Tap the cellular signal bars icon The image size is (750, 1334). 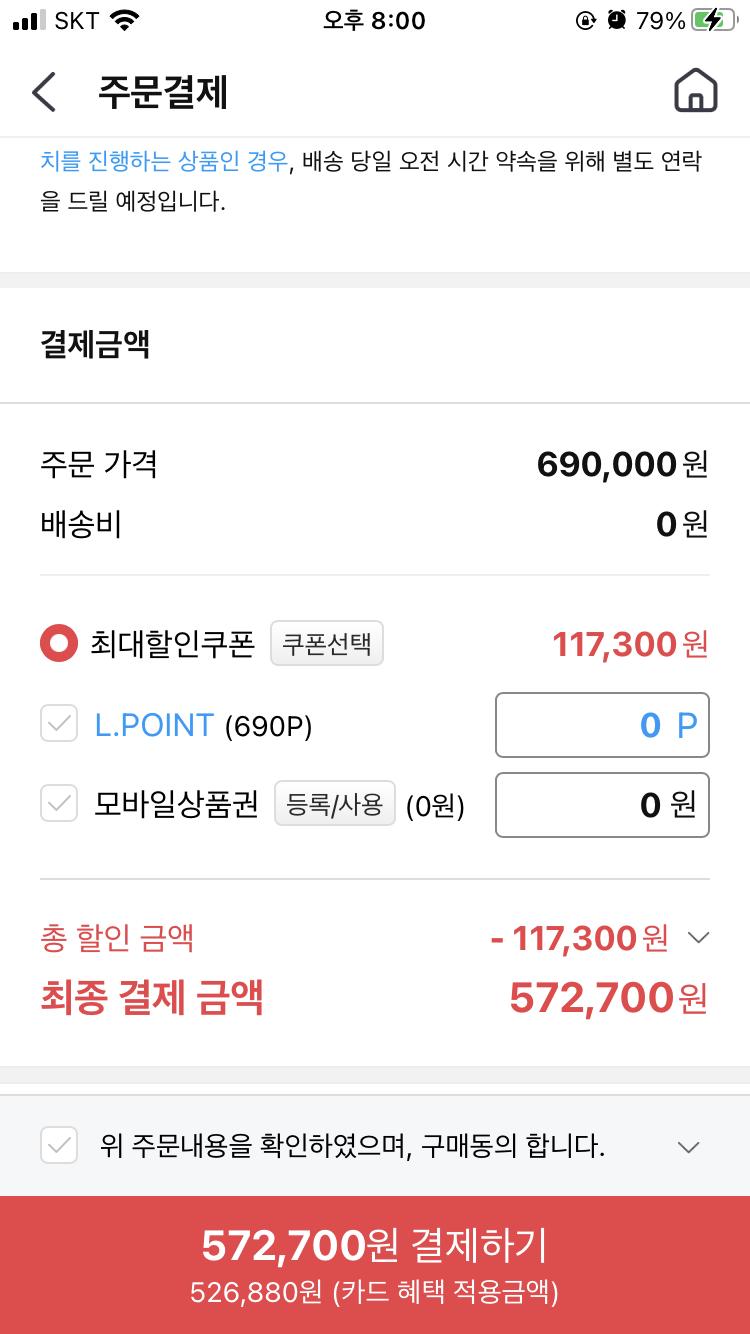pos(30,20)
